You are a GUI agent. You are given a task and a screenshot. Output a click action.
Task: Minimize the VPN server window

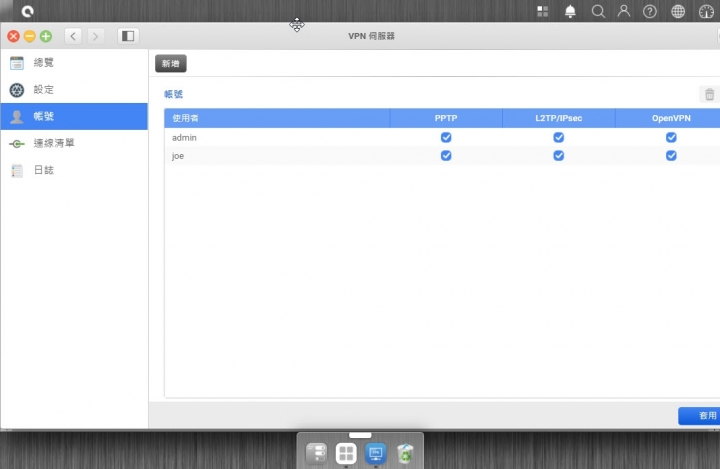tap(29, 36)
